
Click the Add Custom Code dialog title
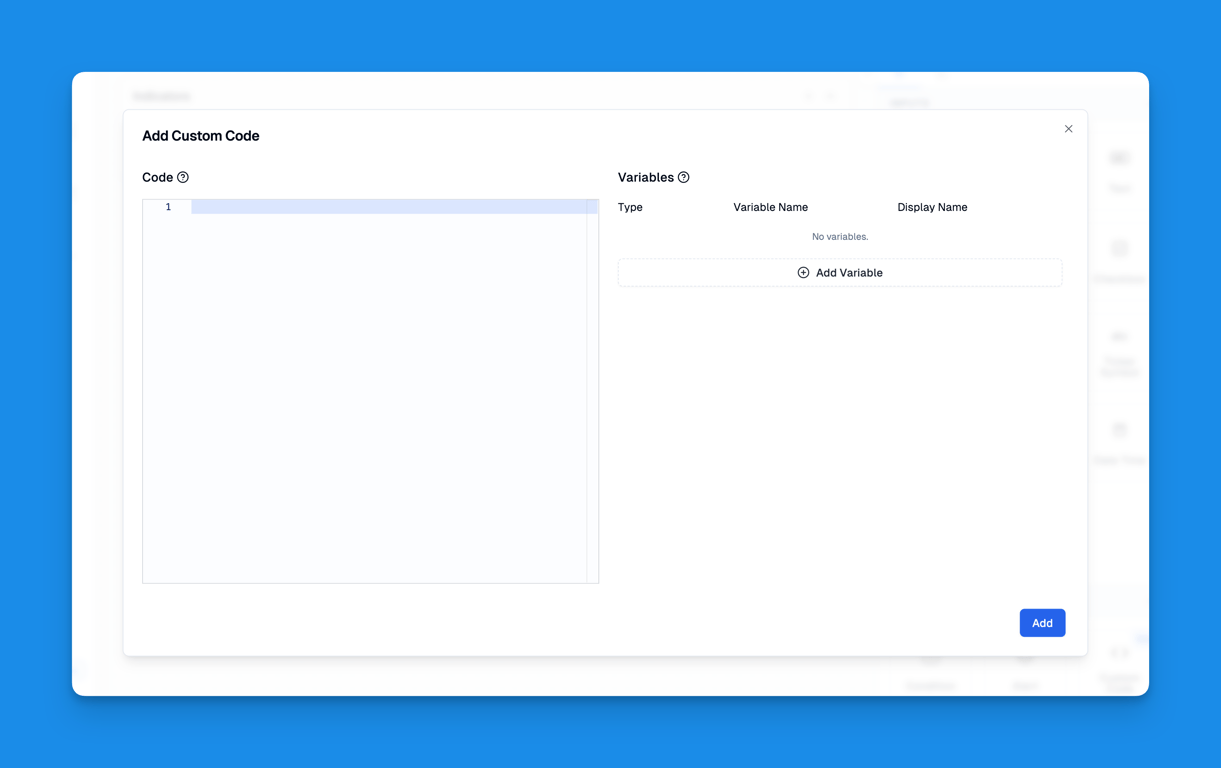pyautogui.click(x=201, y=136)
